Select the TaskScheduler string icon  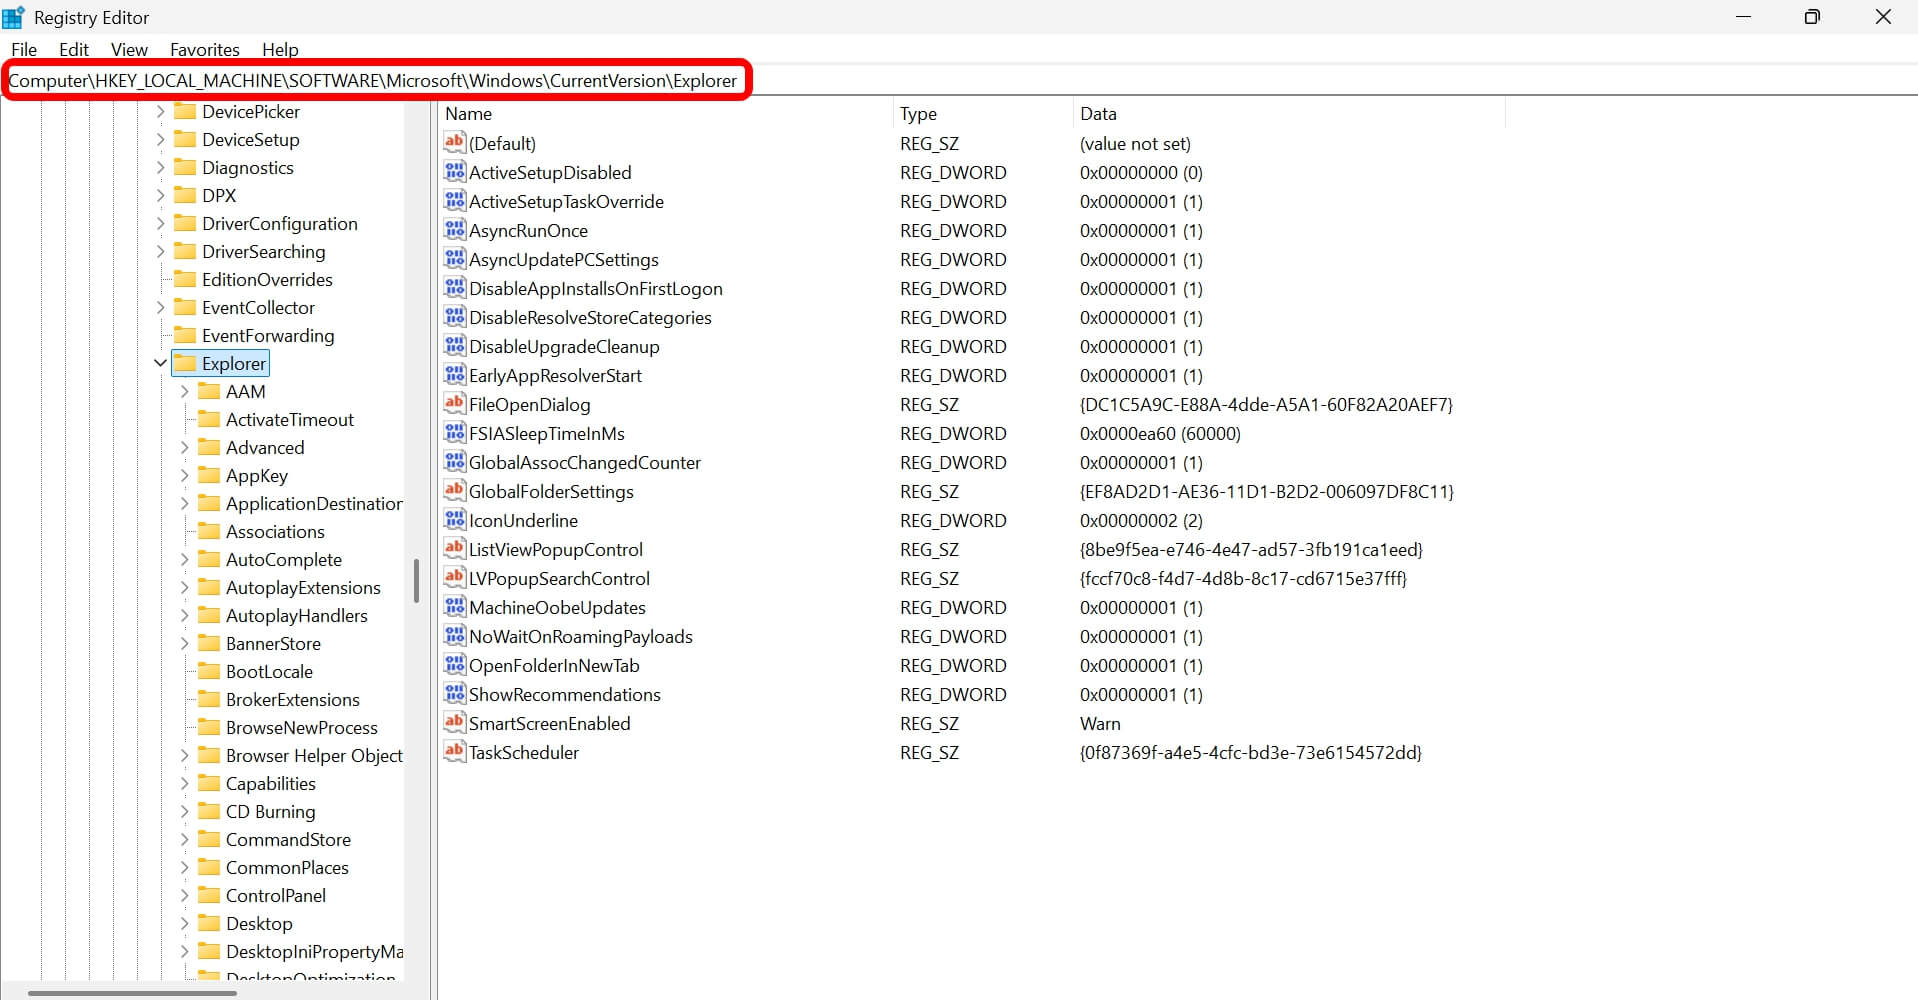coord(455,751)
